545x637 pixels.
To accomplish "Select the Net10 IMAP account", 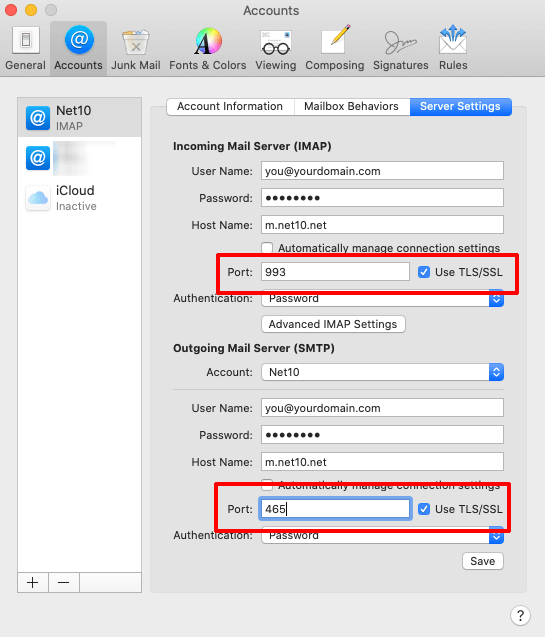I will [80, 117].
